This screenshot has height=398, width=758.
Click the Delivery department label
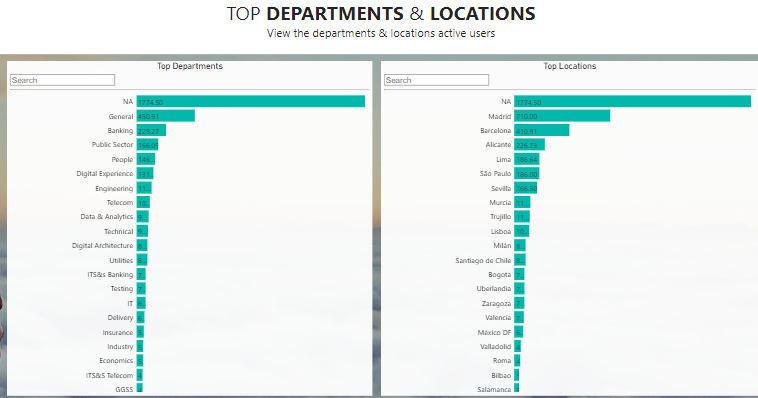[120, 318]
